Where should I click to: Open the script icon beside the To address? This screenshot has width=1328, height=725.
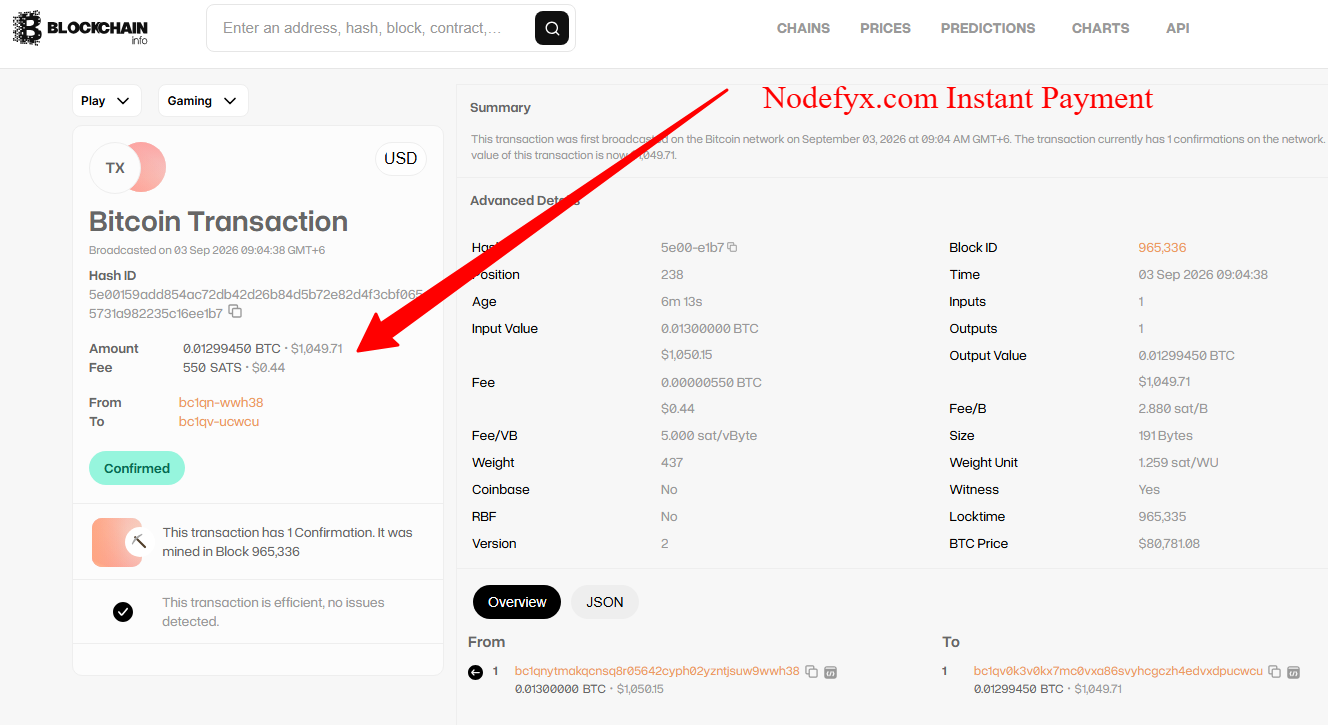click(1293, 671)
